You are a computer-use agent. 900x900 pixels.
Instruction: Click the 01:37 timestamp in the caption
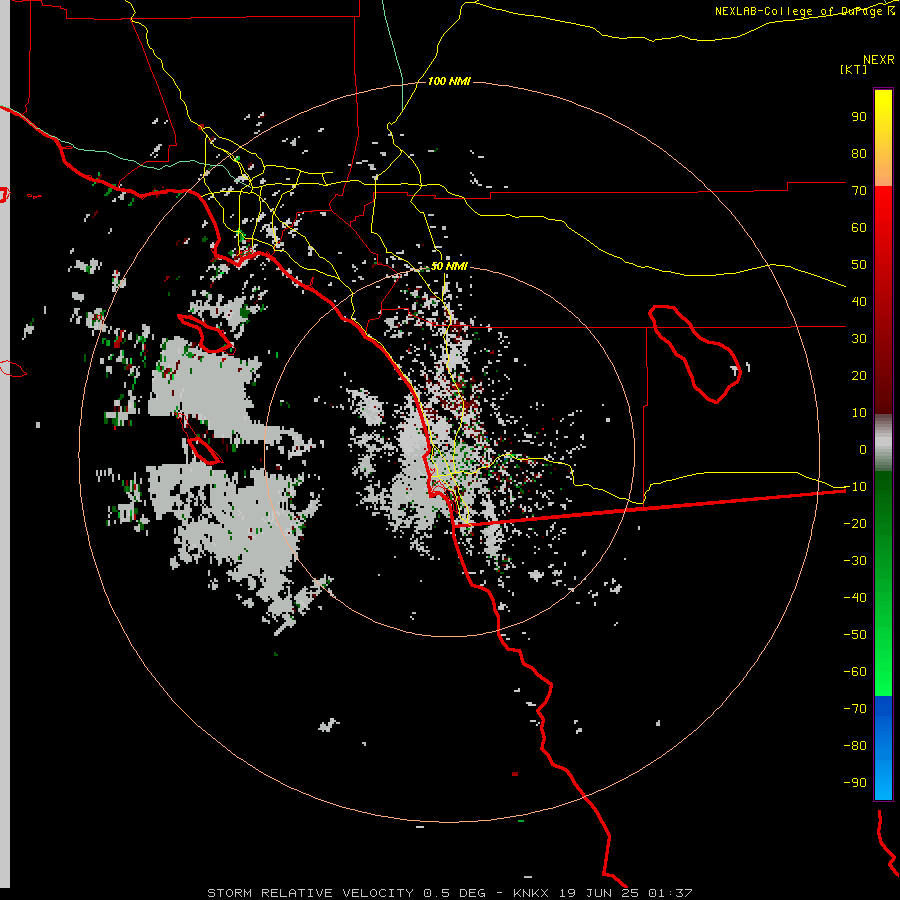tap(670, 893)
